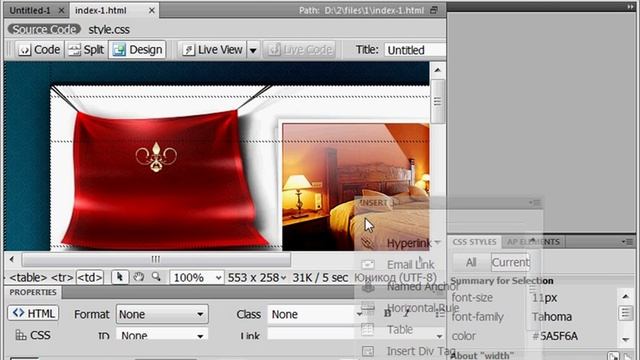Open the Format dropdown
The height and width of the screenshot is (360, 640).
[x=162, y=314]
